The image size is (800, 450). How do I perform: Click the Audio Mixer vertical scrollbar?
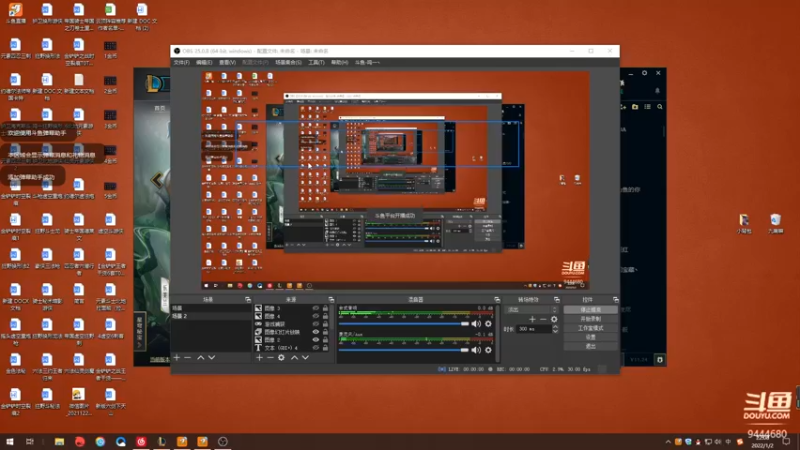tap(497, 333)
